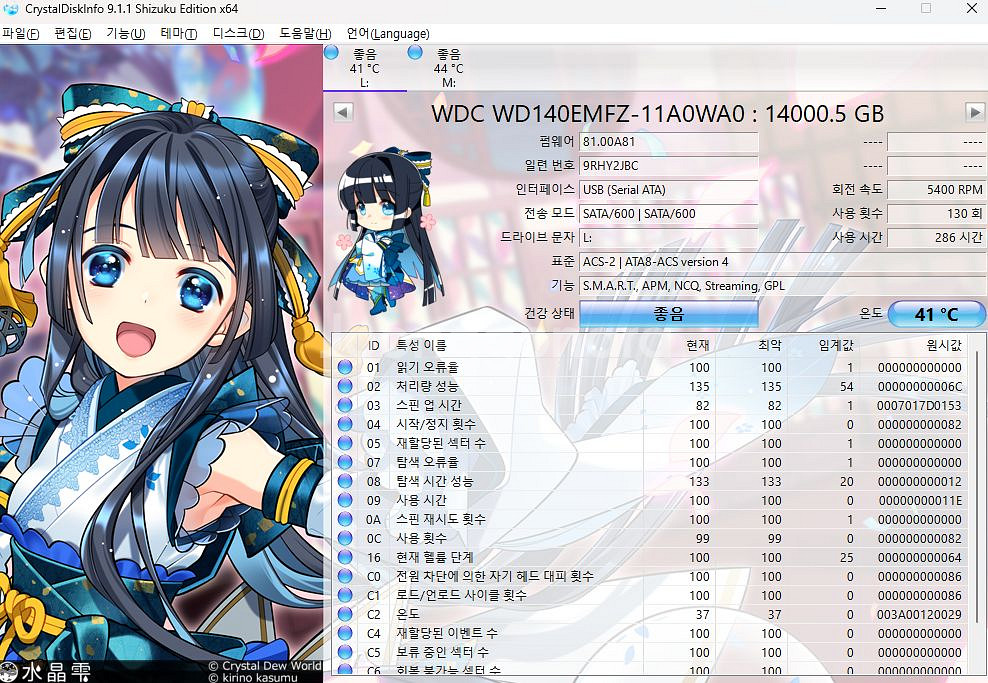Open the 파일(F) menu
Image resolution: width=988 pixels, height=683 pixels.
pos(21,33)
